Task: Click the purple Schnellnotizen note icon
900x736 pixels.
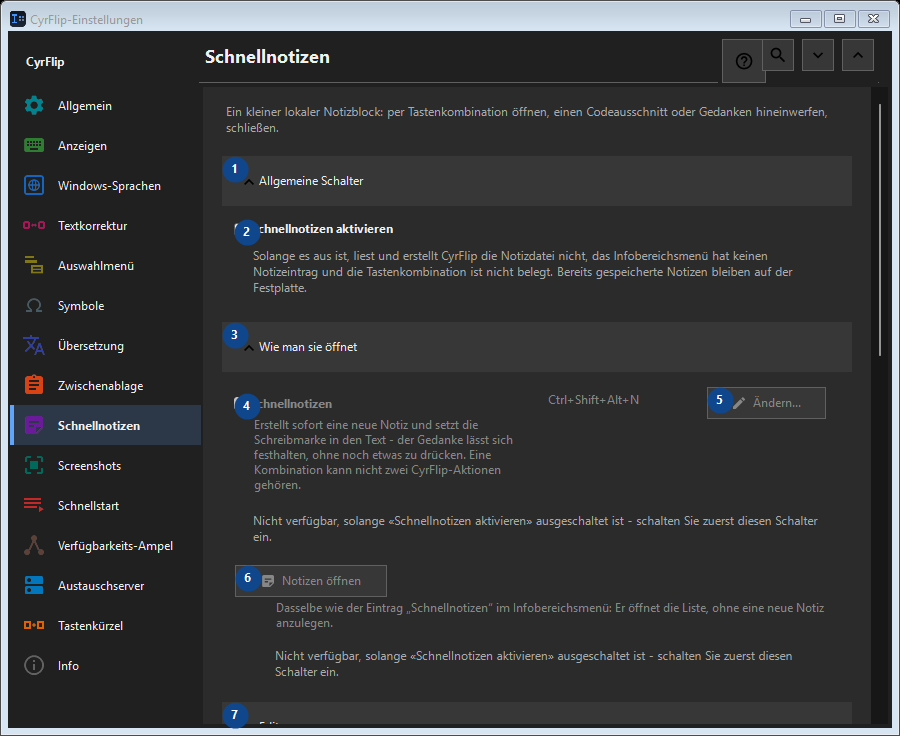Action: (34, 425)
